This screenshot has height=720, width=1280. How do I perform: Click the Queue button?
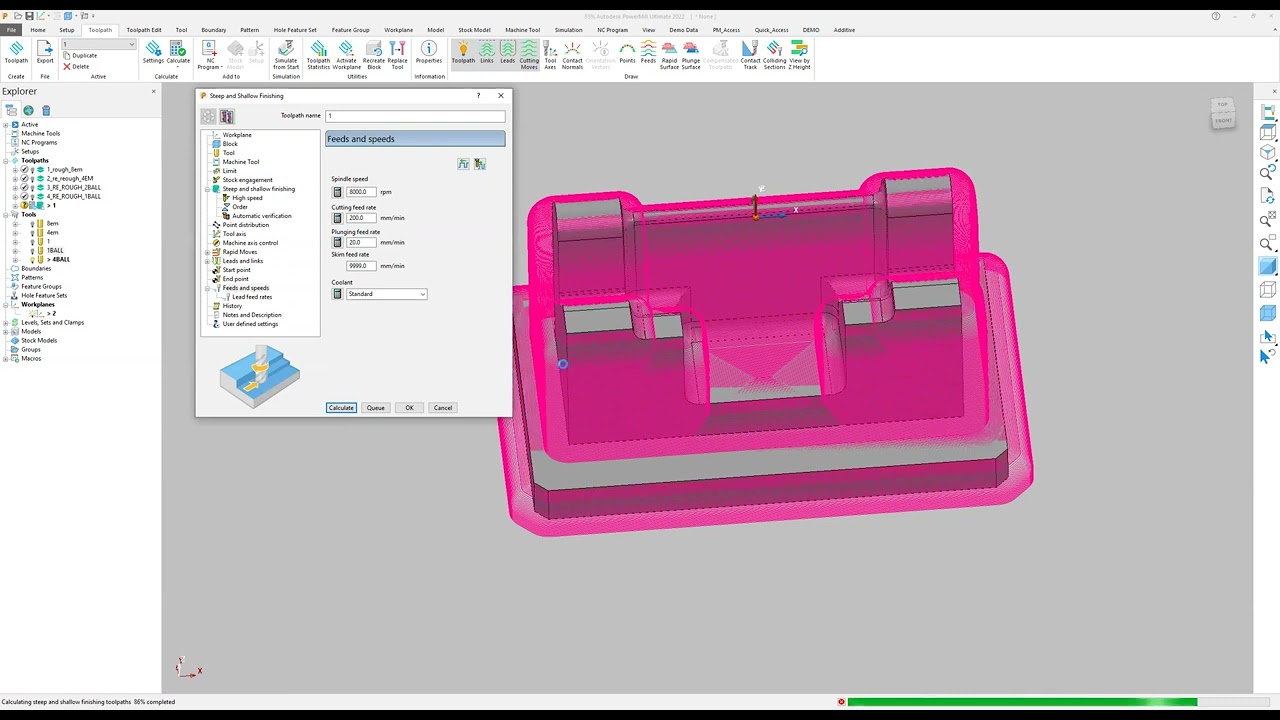(375, 408)
